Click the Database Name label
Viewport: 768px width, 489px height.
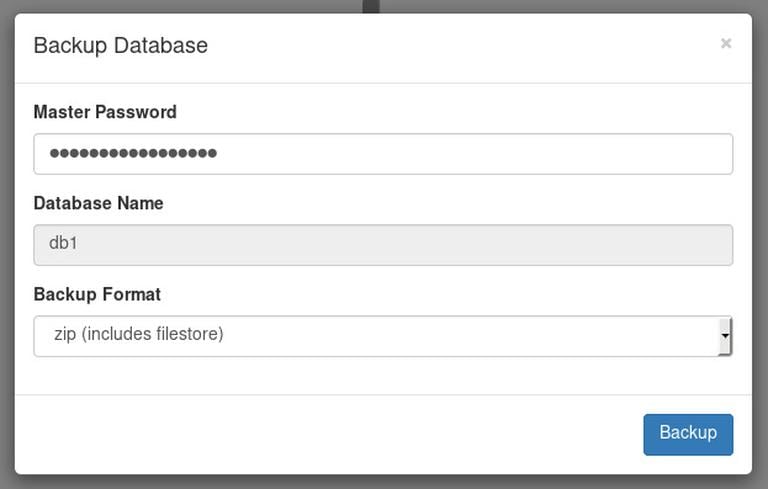click(98, 203)
